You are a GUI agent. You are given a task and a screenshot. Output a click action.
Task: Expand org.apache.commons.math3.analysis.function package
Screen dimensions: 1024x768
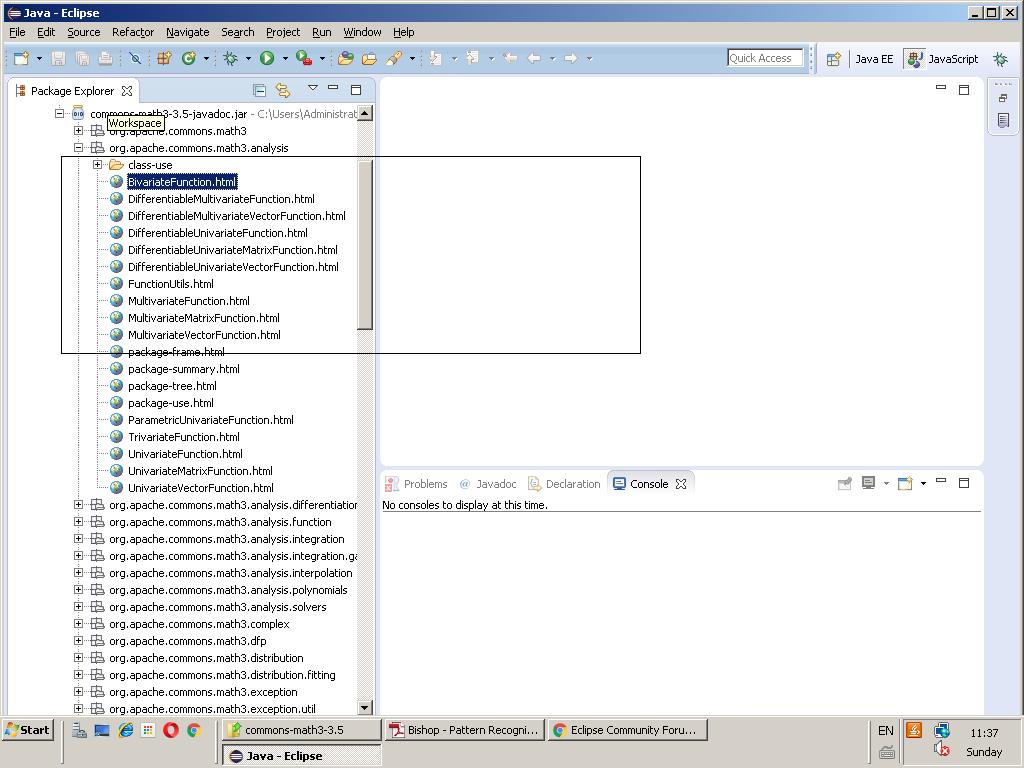[78, 522]
